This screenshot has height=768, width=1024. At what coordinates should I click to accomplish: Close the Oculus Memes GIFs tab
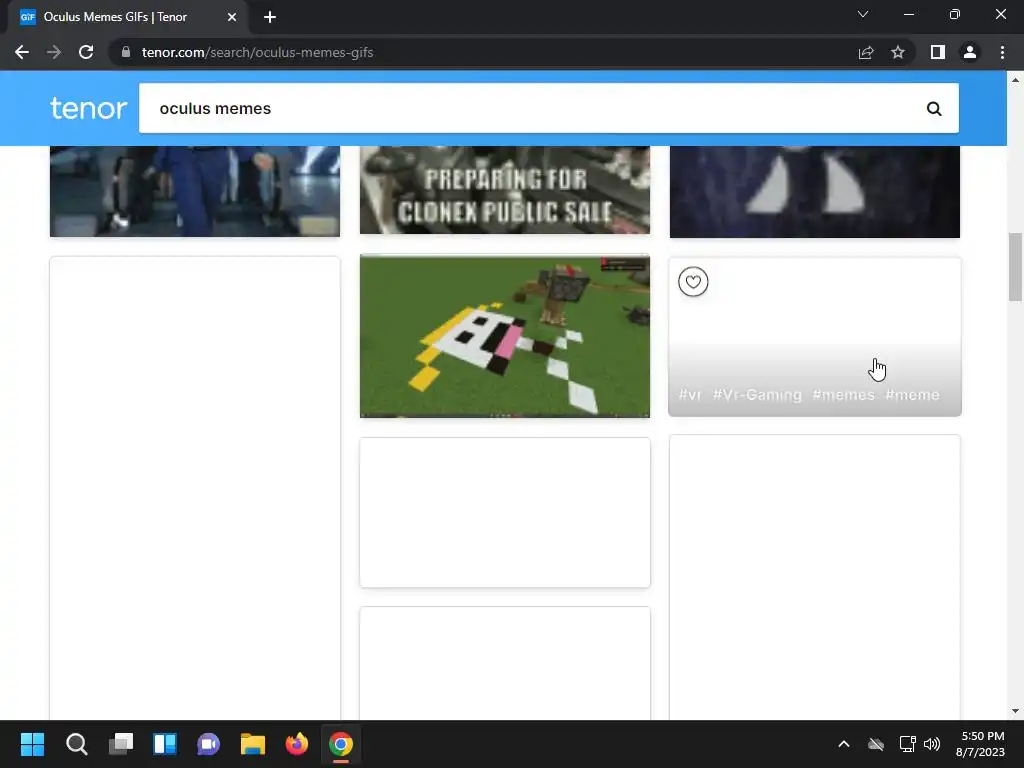tap(232, 17)
